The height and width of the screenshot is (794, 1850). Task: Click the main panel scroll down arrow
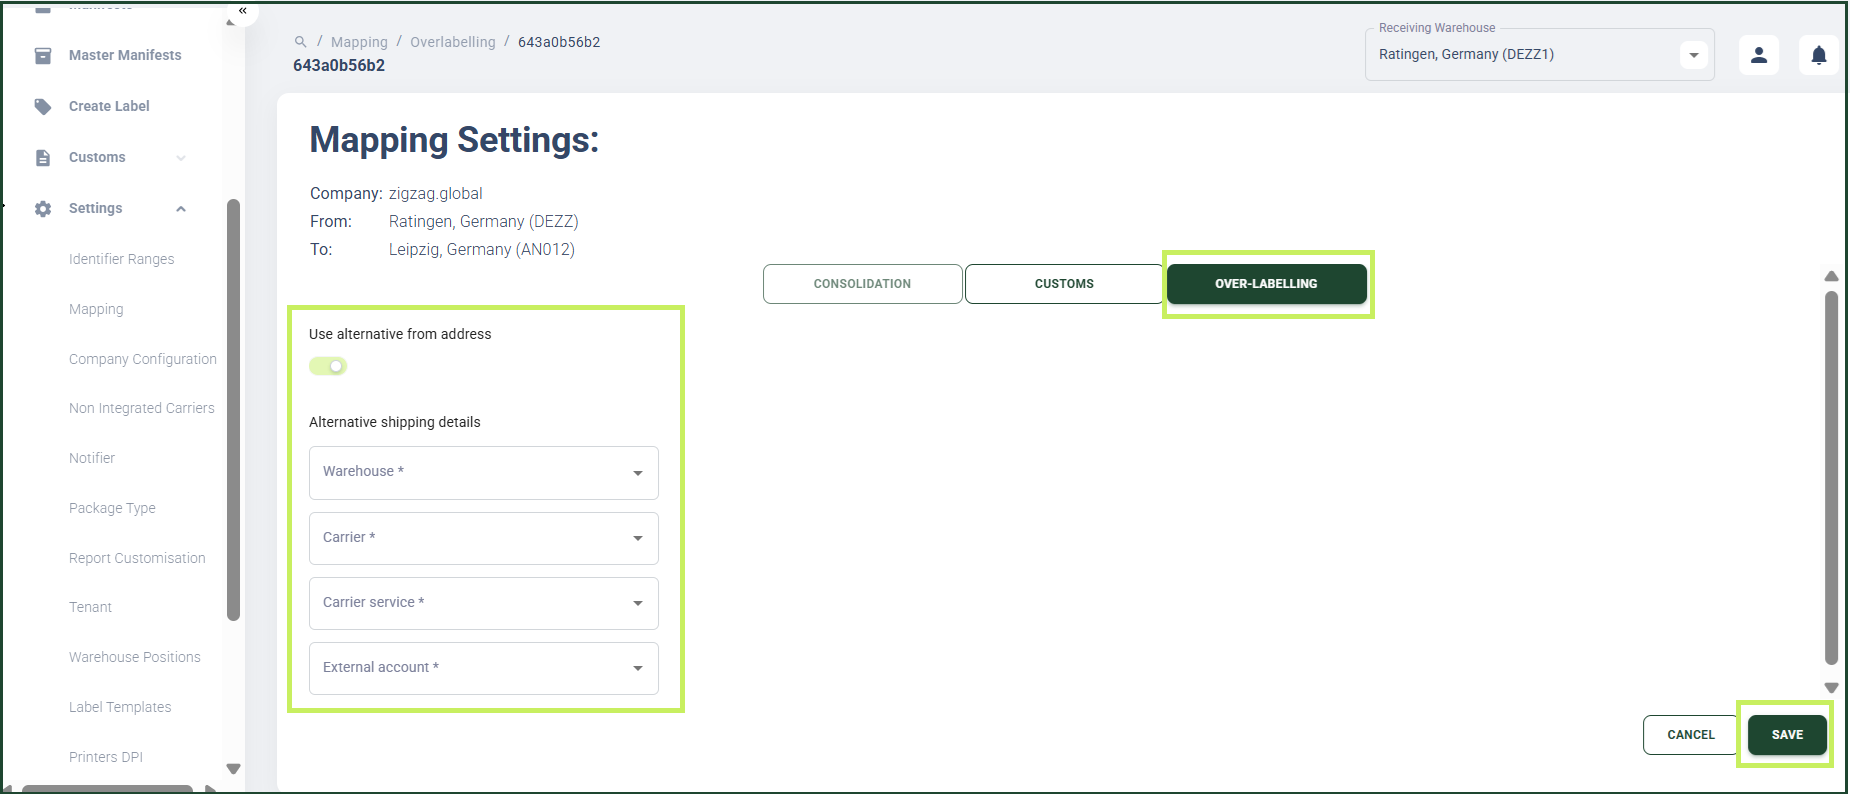(1831, 688)
